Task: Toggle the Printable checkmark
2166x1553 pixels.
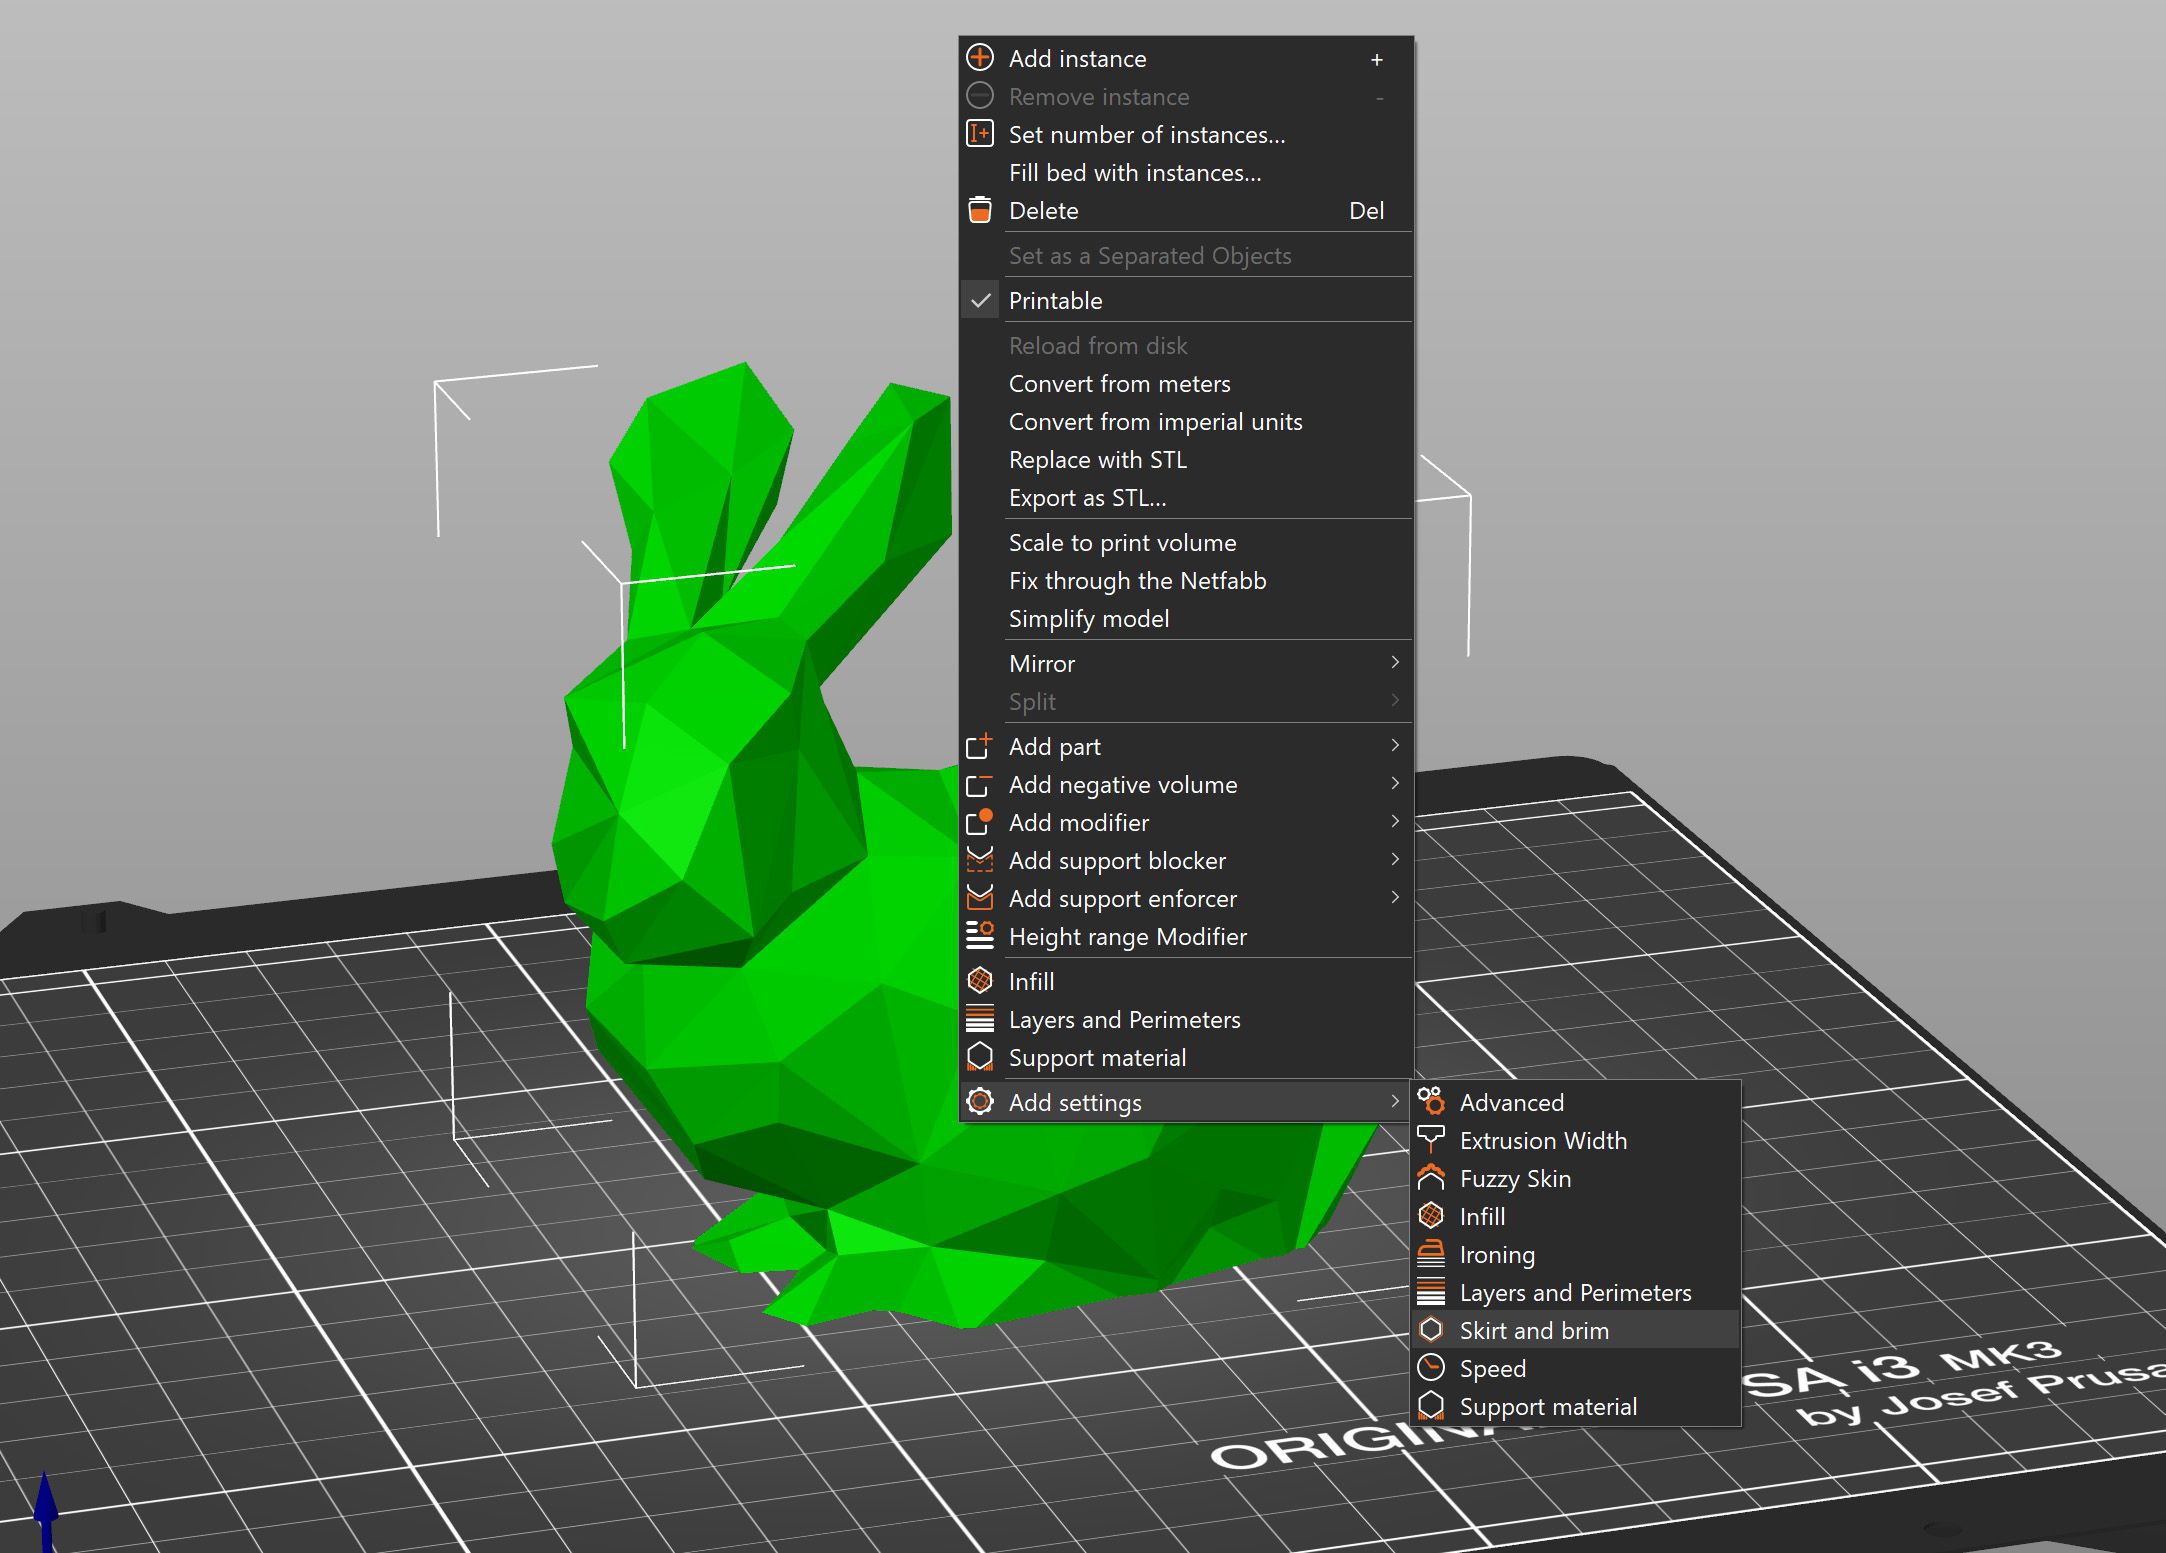Action: [x=980, y=300]
